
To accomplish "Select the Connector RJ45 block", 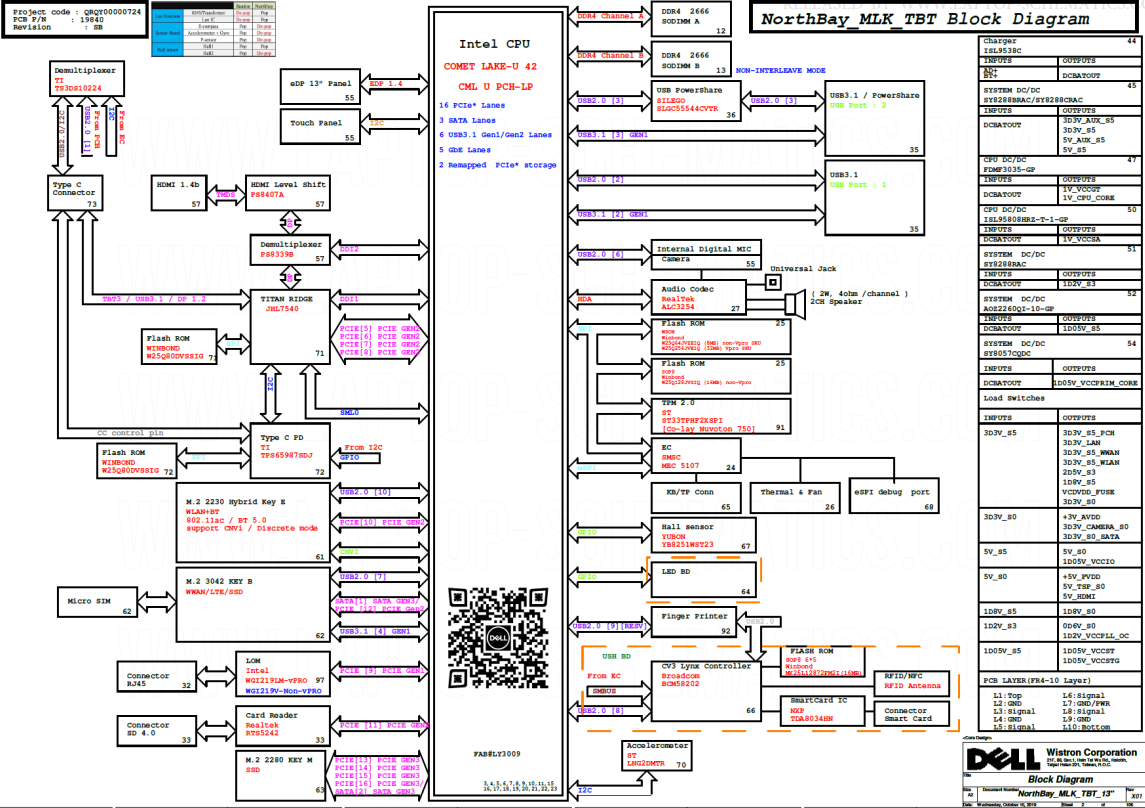I will [156, 676].
